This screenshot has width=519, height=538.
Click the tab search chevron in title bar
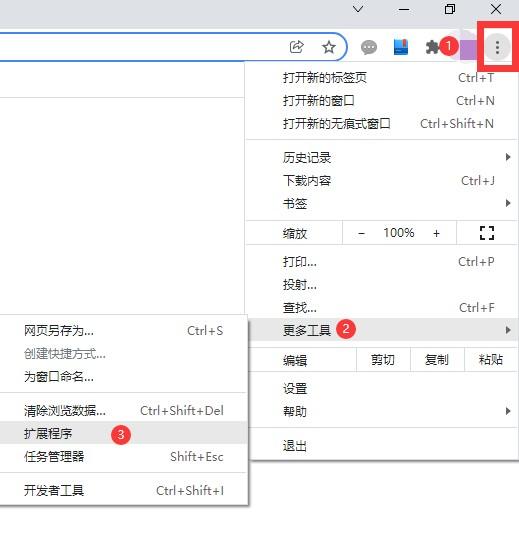coord(358,9)
